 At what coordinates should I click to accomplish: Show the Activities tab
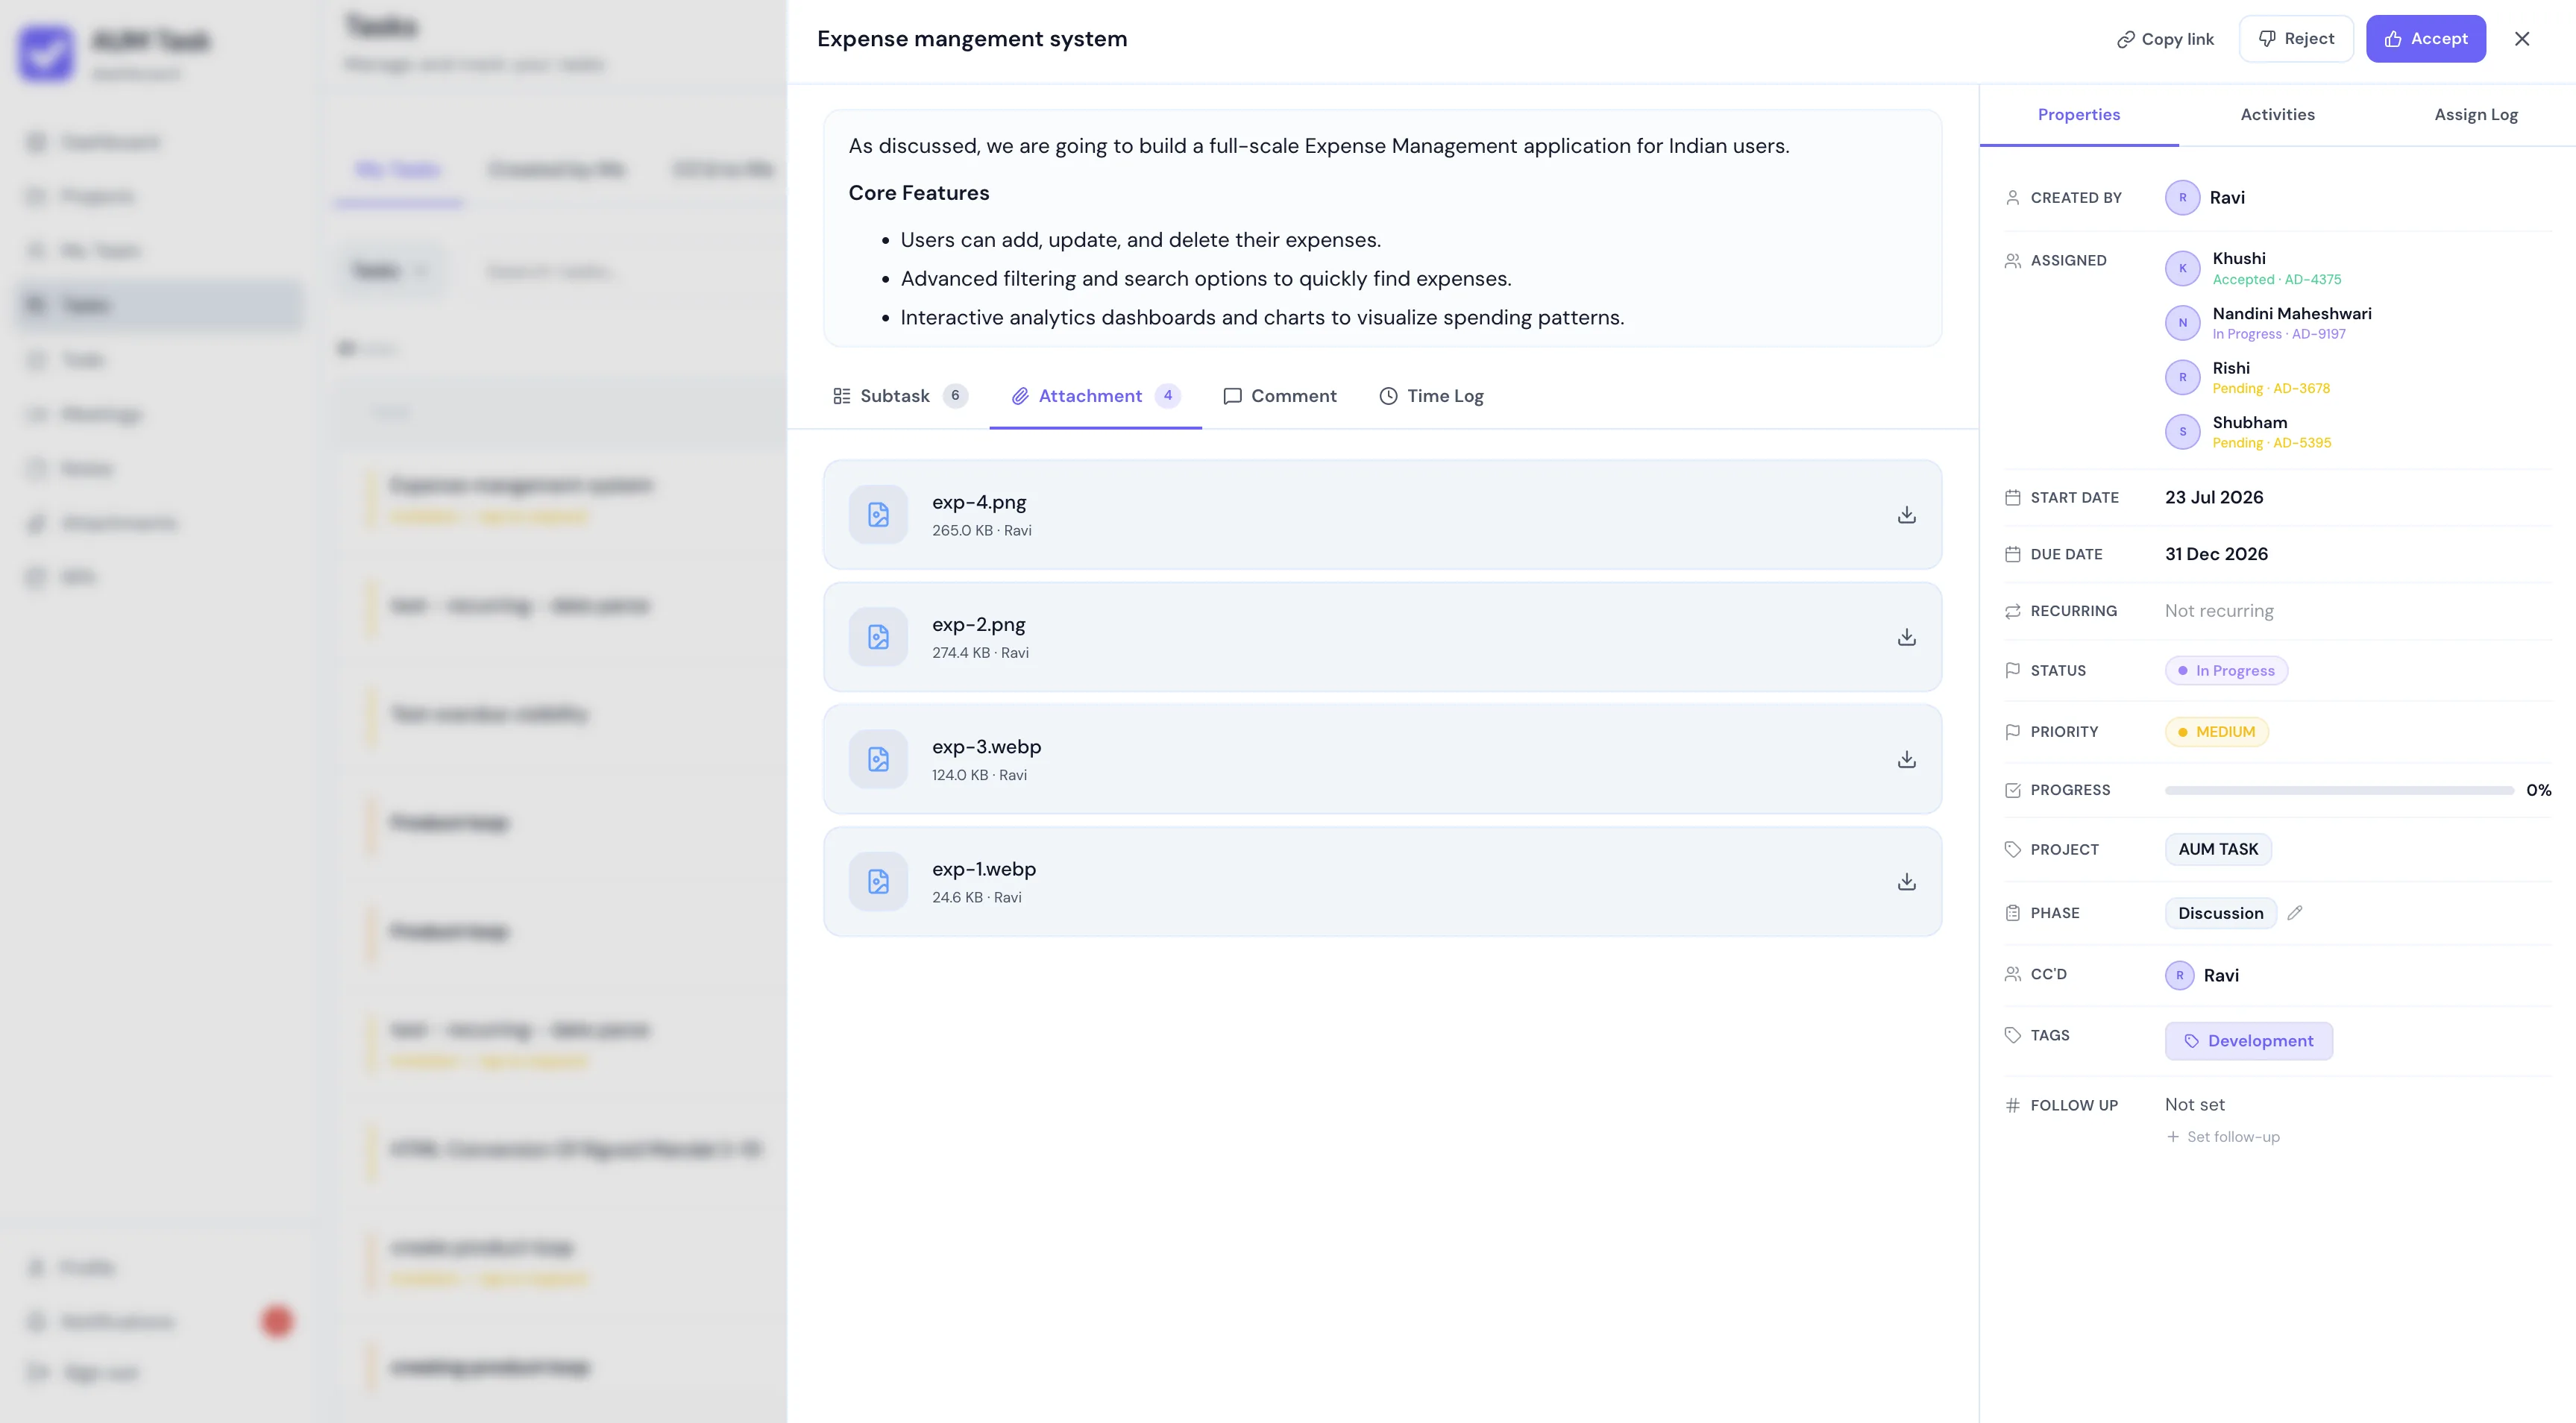pos(2277,115)
